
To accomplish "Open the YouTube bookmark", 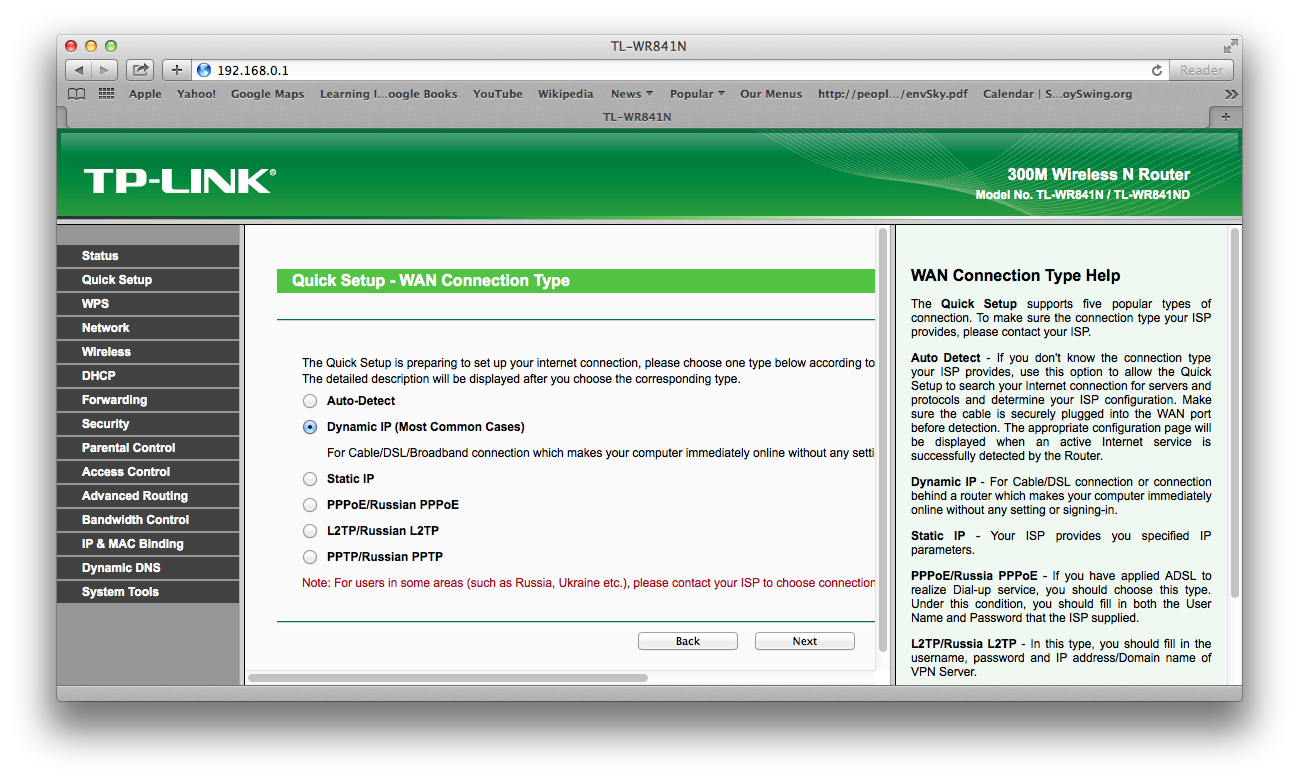I will click(498, 94).
